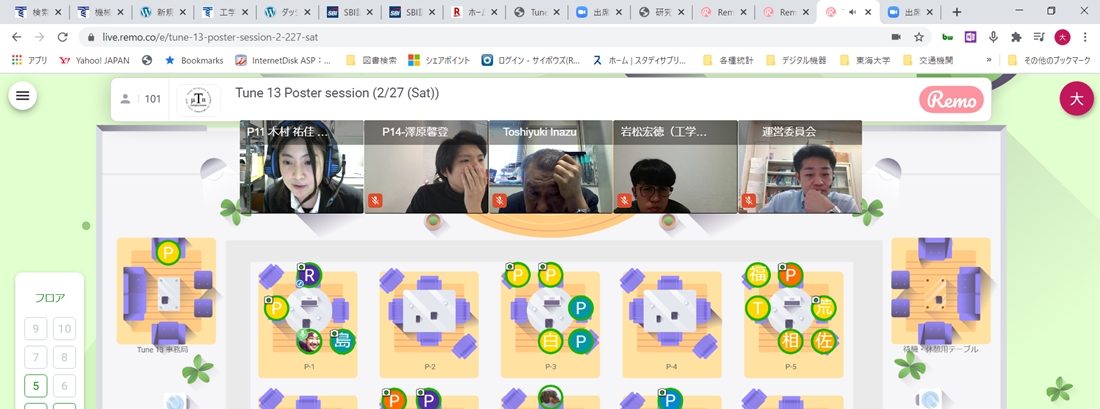Switch to the 新規 WordPress tab

point(163,12)
